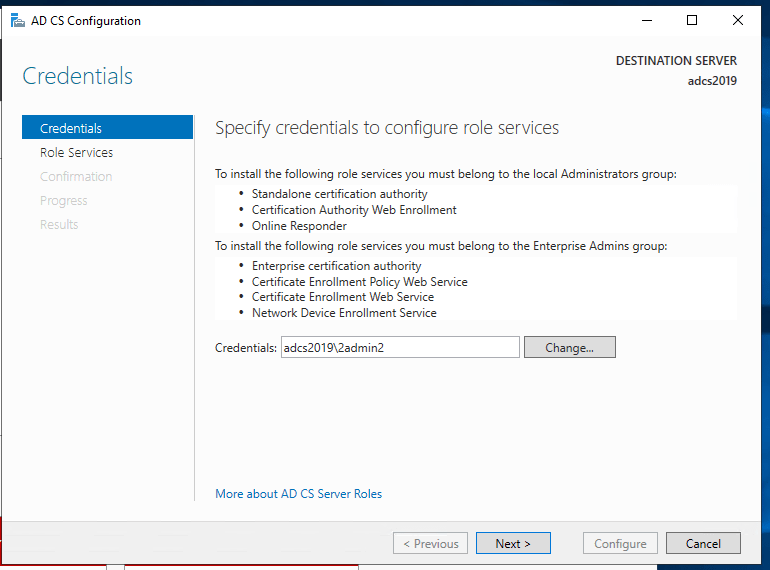The height and width of the screenshot is (570, 770).
Task: Cancel the configuration wizard
Action: coord(703,544)
